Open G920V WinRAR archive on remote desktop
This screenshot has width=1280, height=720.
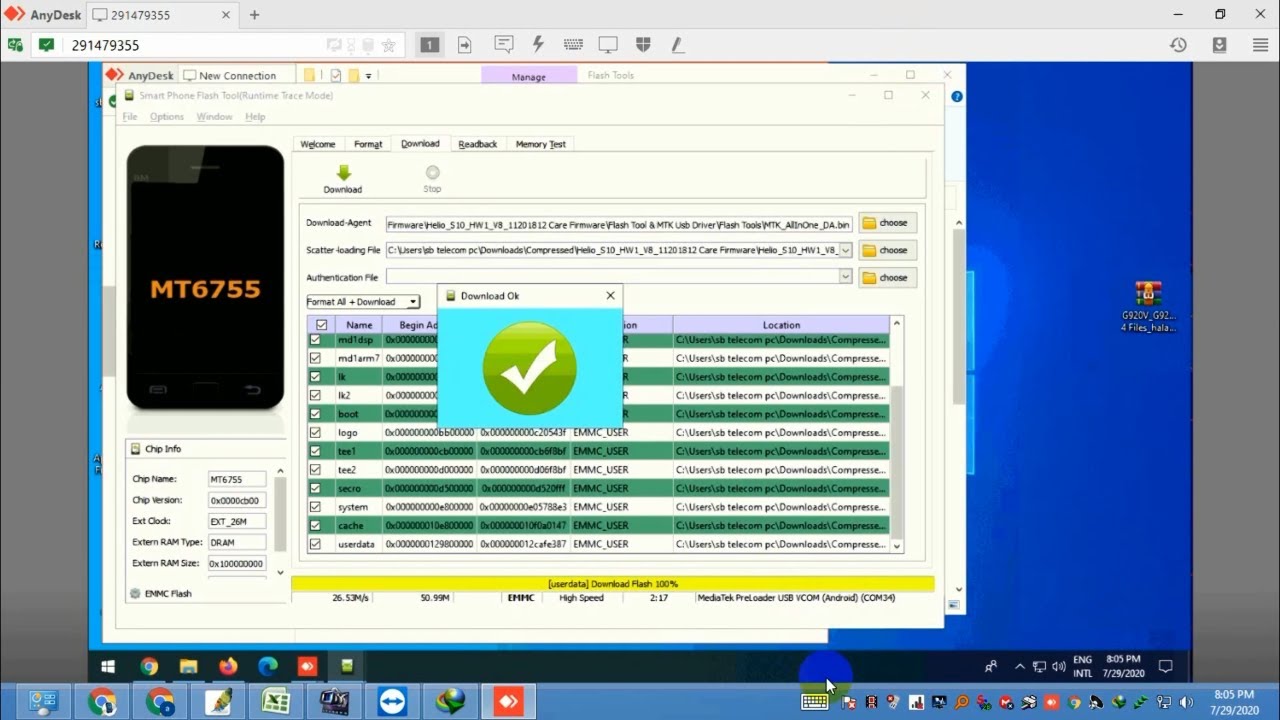click(1148, 306)
